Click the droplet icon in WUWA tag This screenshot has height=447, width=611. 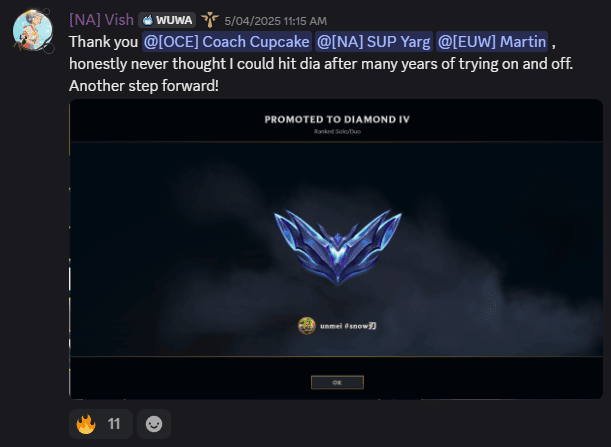click(x=148, y=20)
